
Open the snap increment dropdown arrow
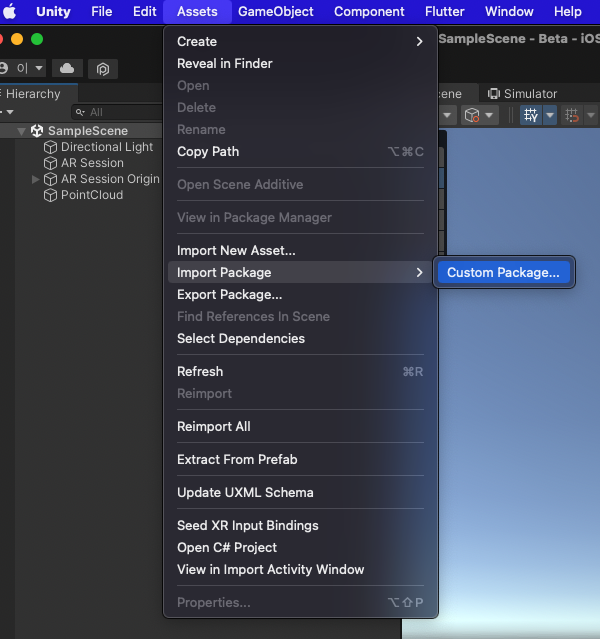(x=591, y=115)
